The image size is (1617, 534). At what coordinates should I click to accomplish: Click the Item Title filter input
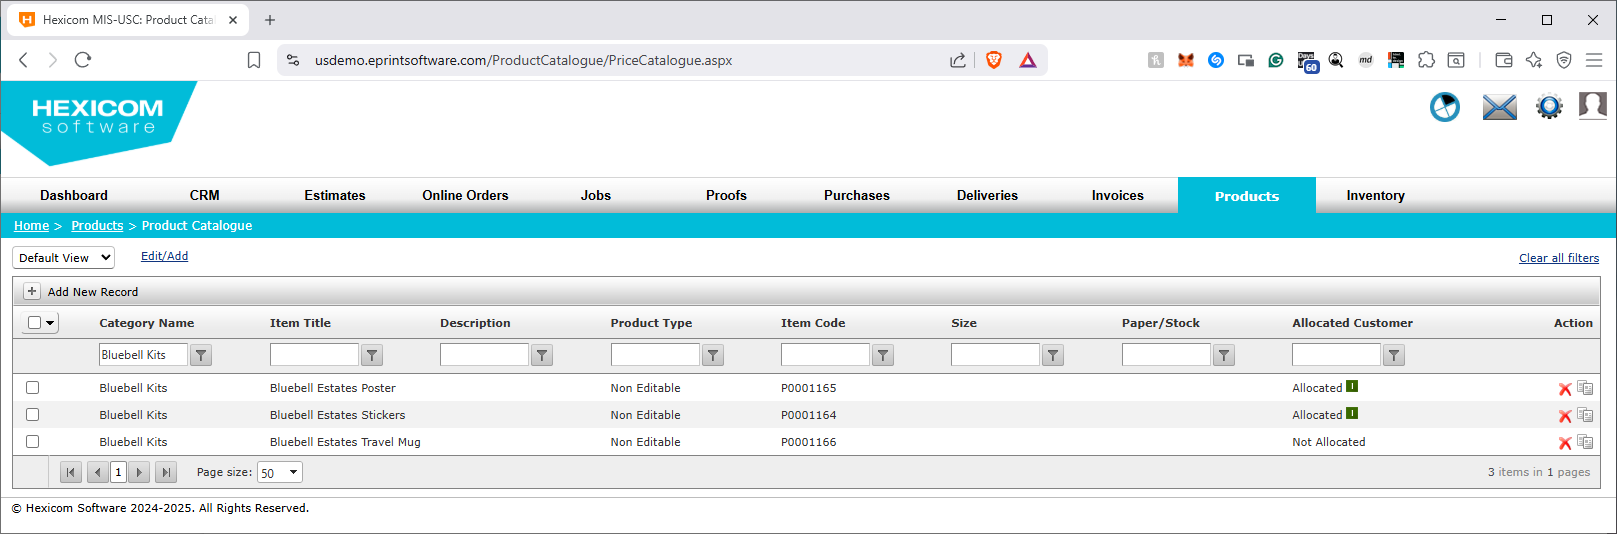[x=314, y=355]
